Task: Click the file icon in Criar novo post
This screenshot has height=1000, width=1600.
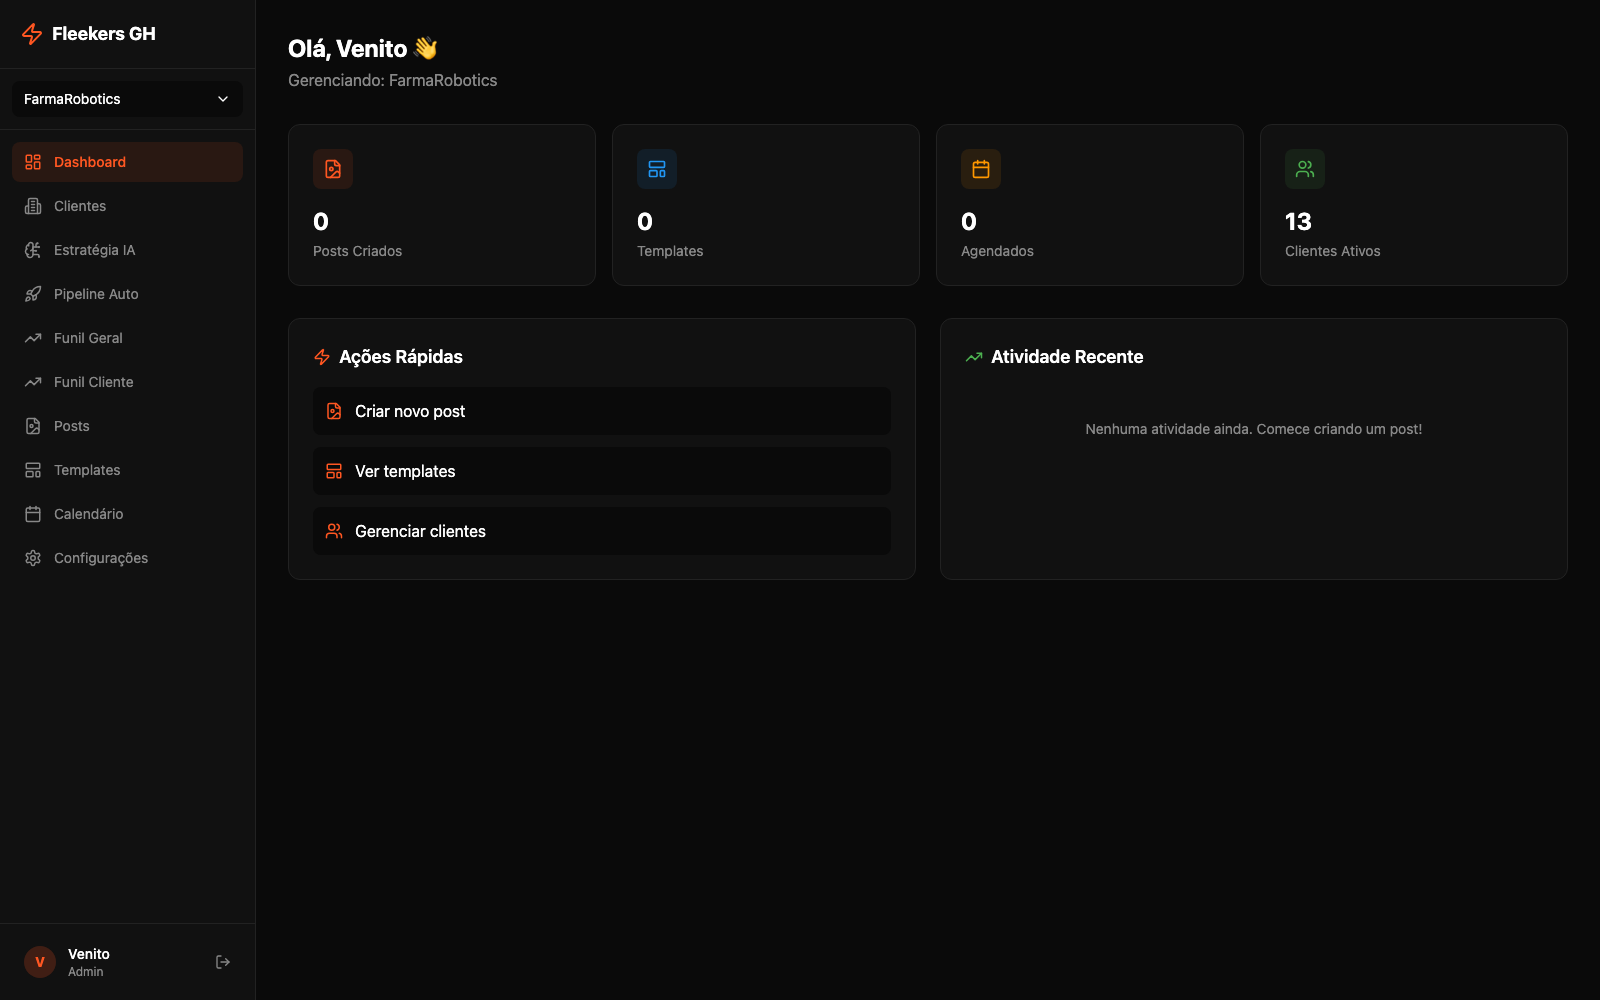Action: tap(334, 411)
